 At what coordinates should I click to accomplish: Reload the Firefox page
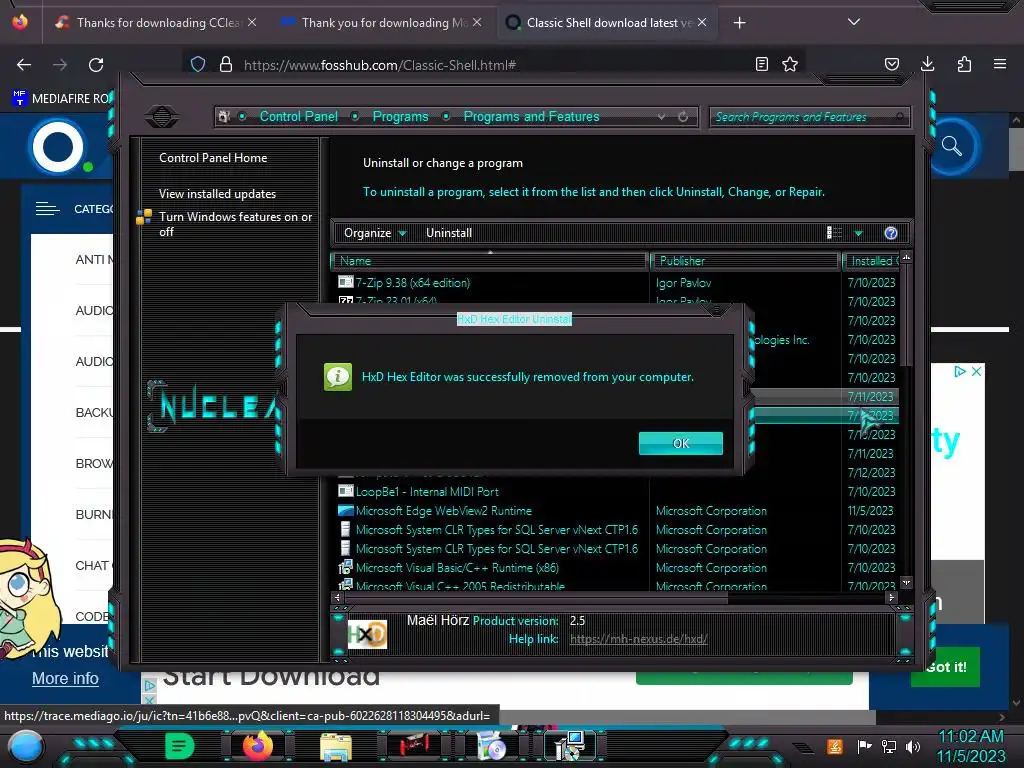pos(96,65)
